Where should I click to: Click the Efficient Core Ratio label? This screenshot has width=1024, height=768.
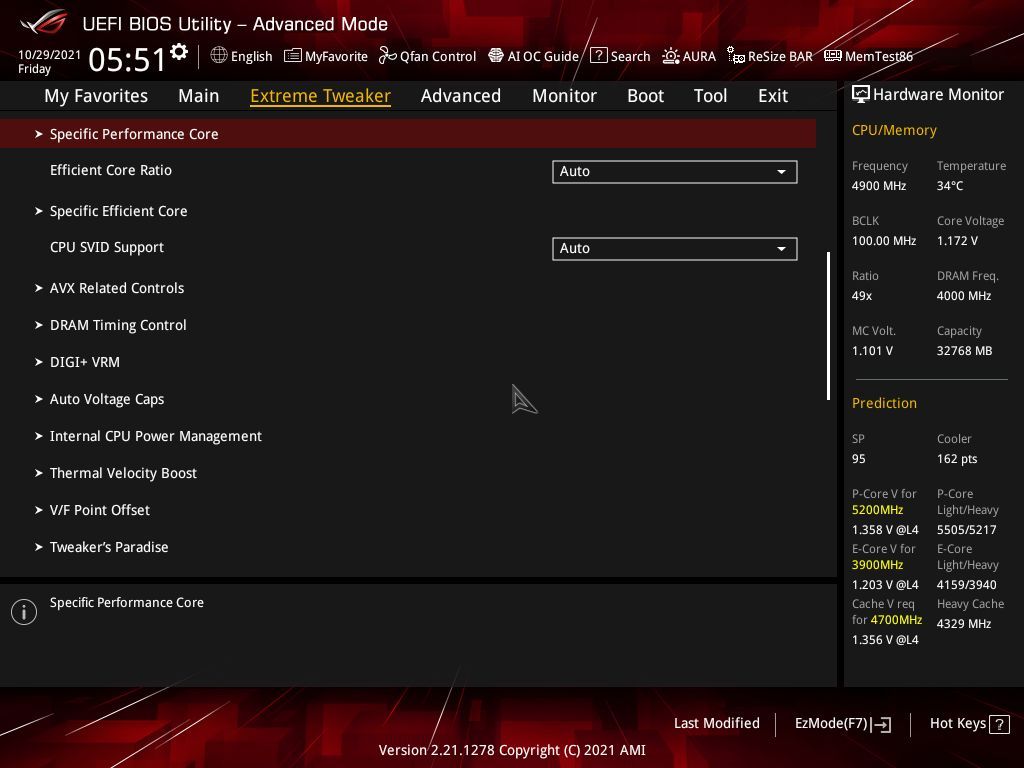click(111, 170)
